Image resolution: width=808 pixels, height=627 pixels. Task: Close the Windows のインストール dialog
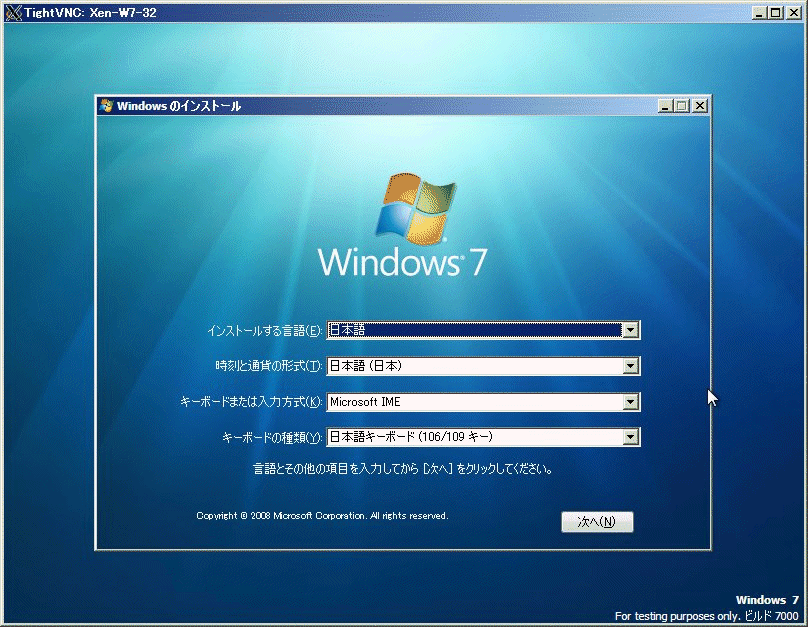[x=700, y=106]
